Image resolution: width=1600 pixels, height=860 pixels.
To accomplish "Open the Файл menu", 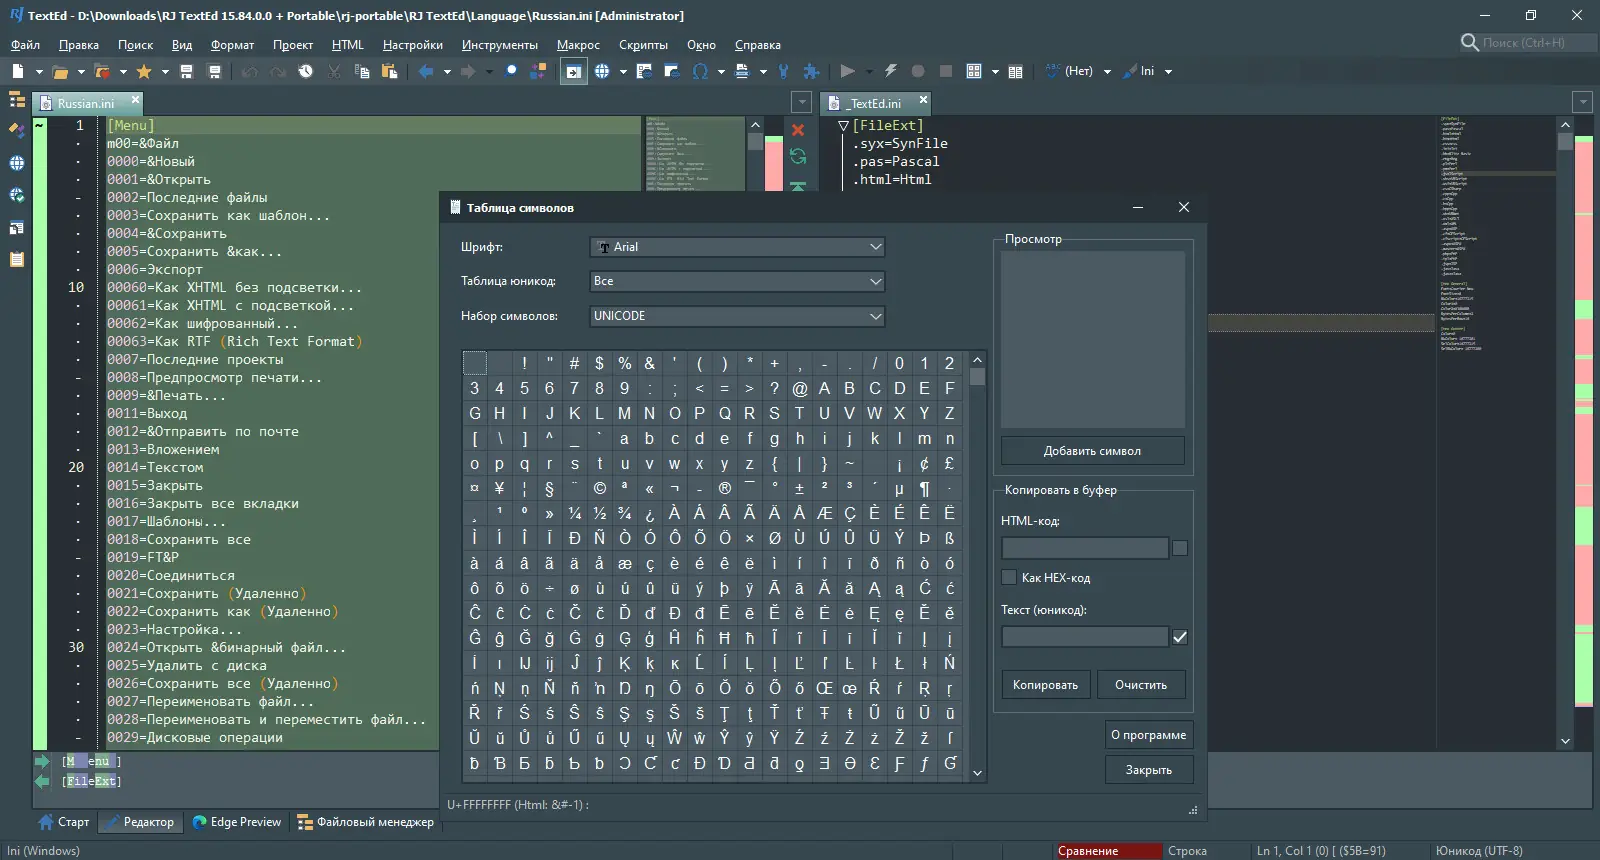I will coord(25,45).
